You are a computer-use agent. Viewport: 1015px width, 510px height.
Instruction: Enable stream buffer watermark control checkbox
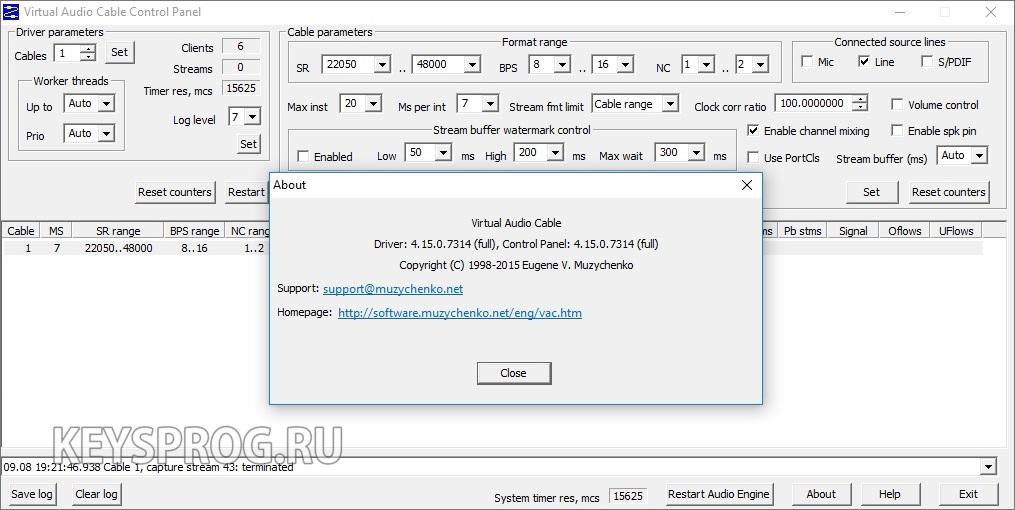click(x=303, y=156)
